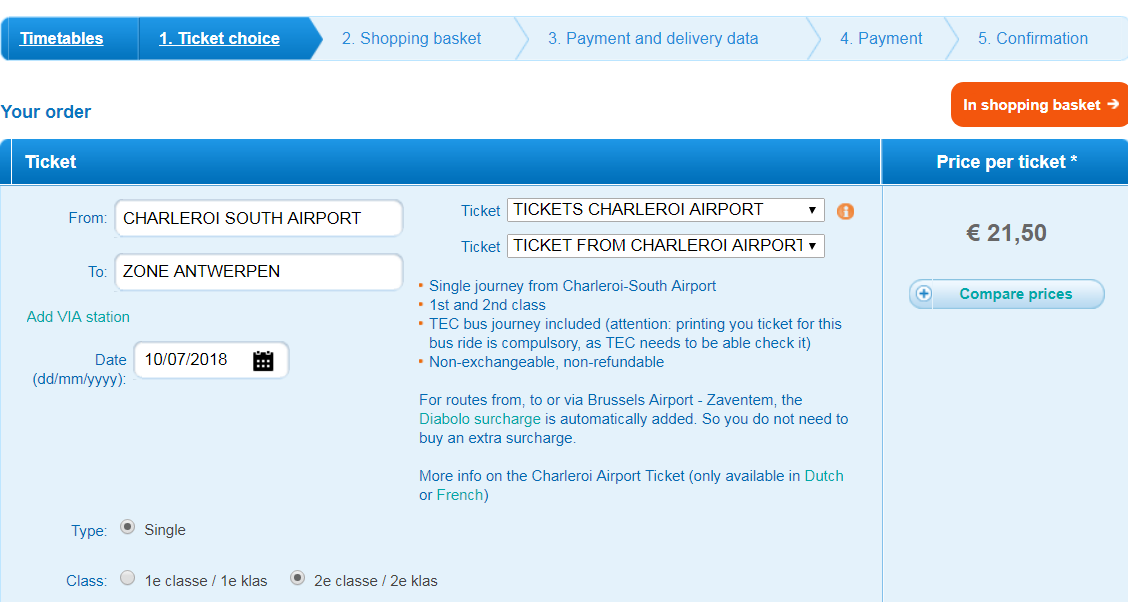Choose 2e classe / 2e klas
The height and width of the screenshot is (602, 1128).
pyautogui.click(x=297, y=578)
